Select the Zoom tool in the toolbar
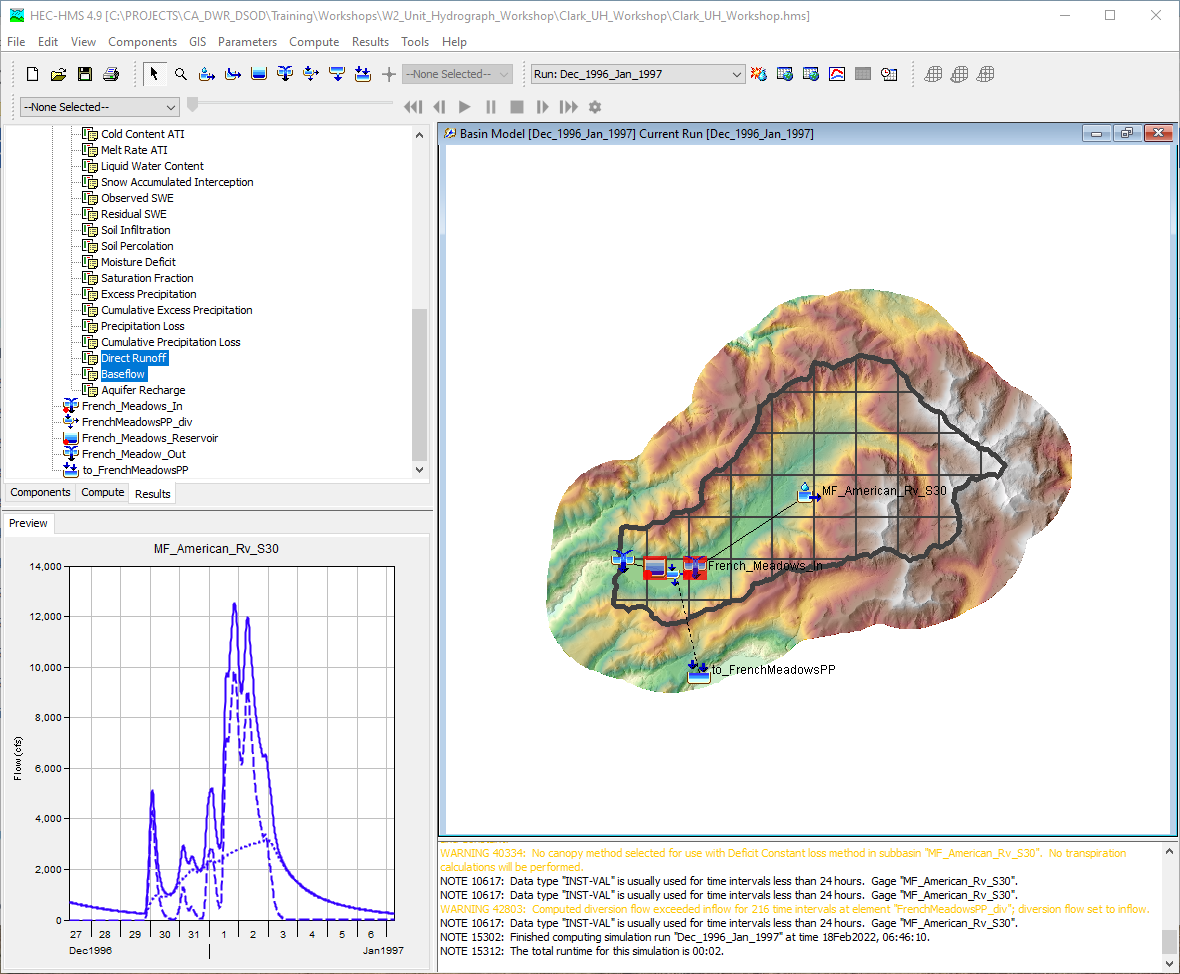 [x=181, y=73]
